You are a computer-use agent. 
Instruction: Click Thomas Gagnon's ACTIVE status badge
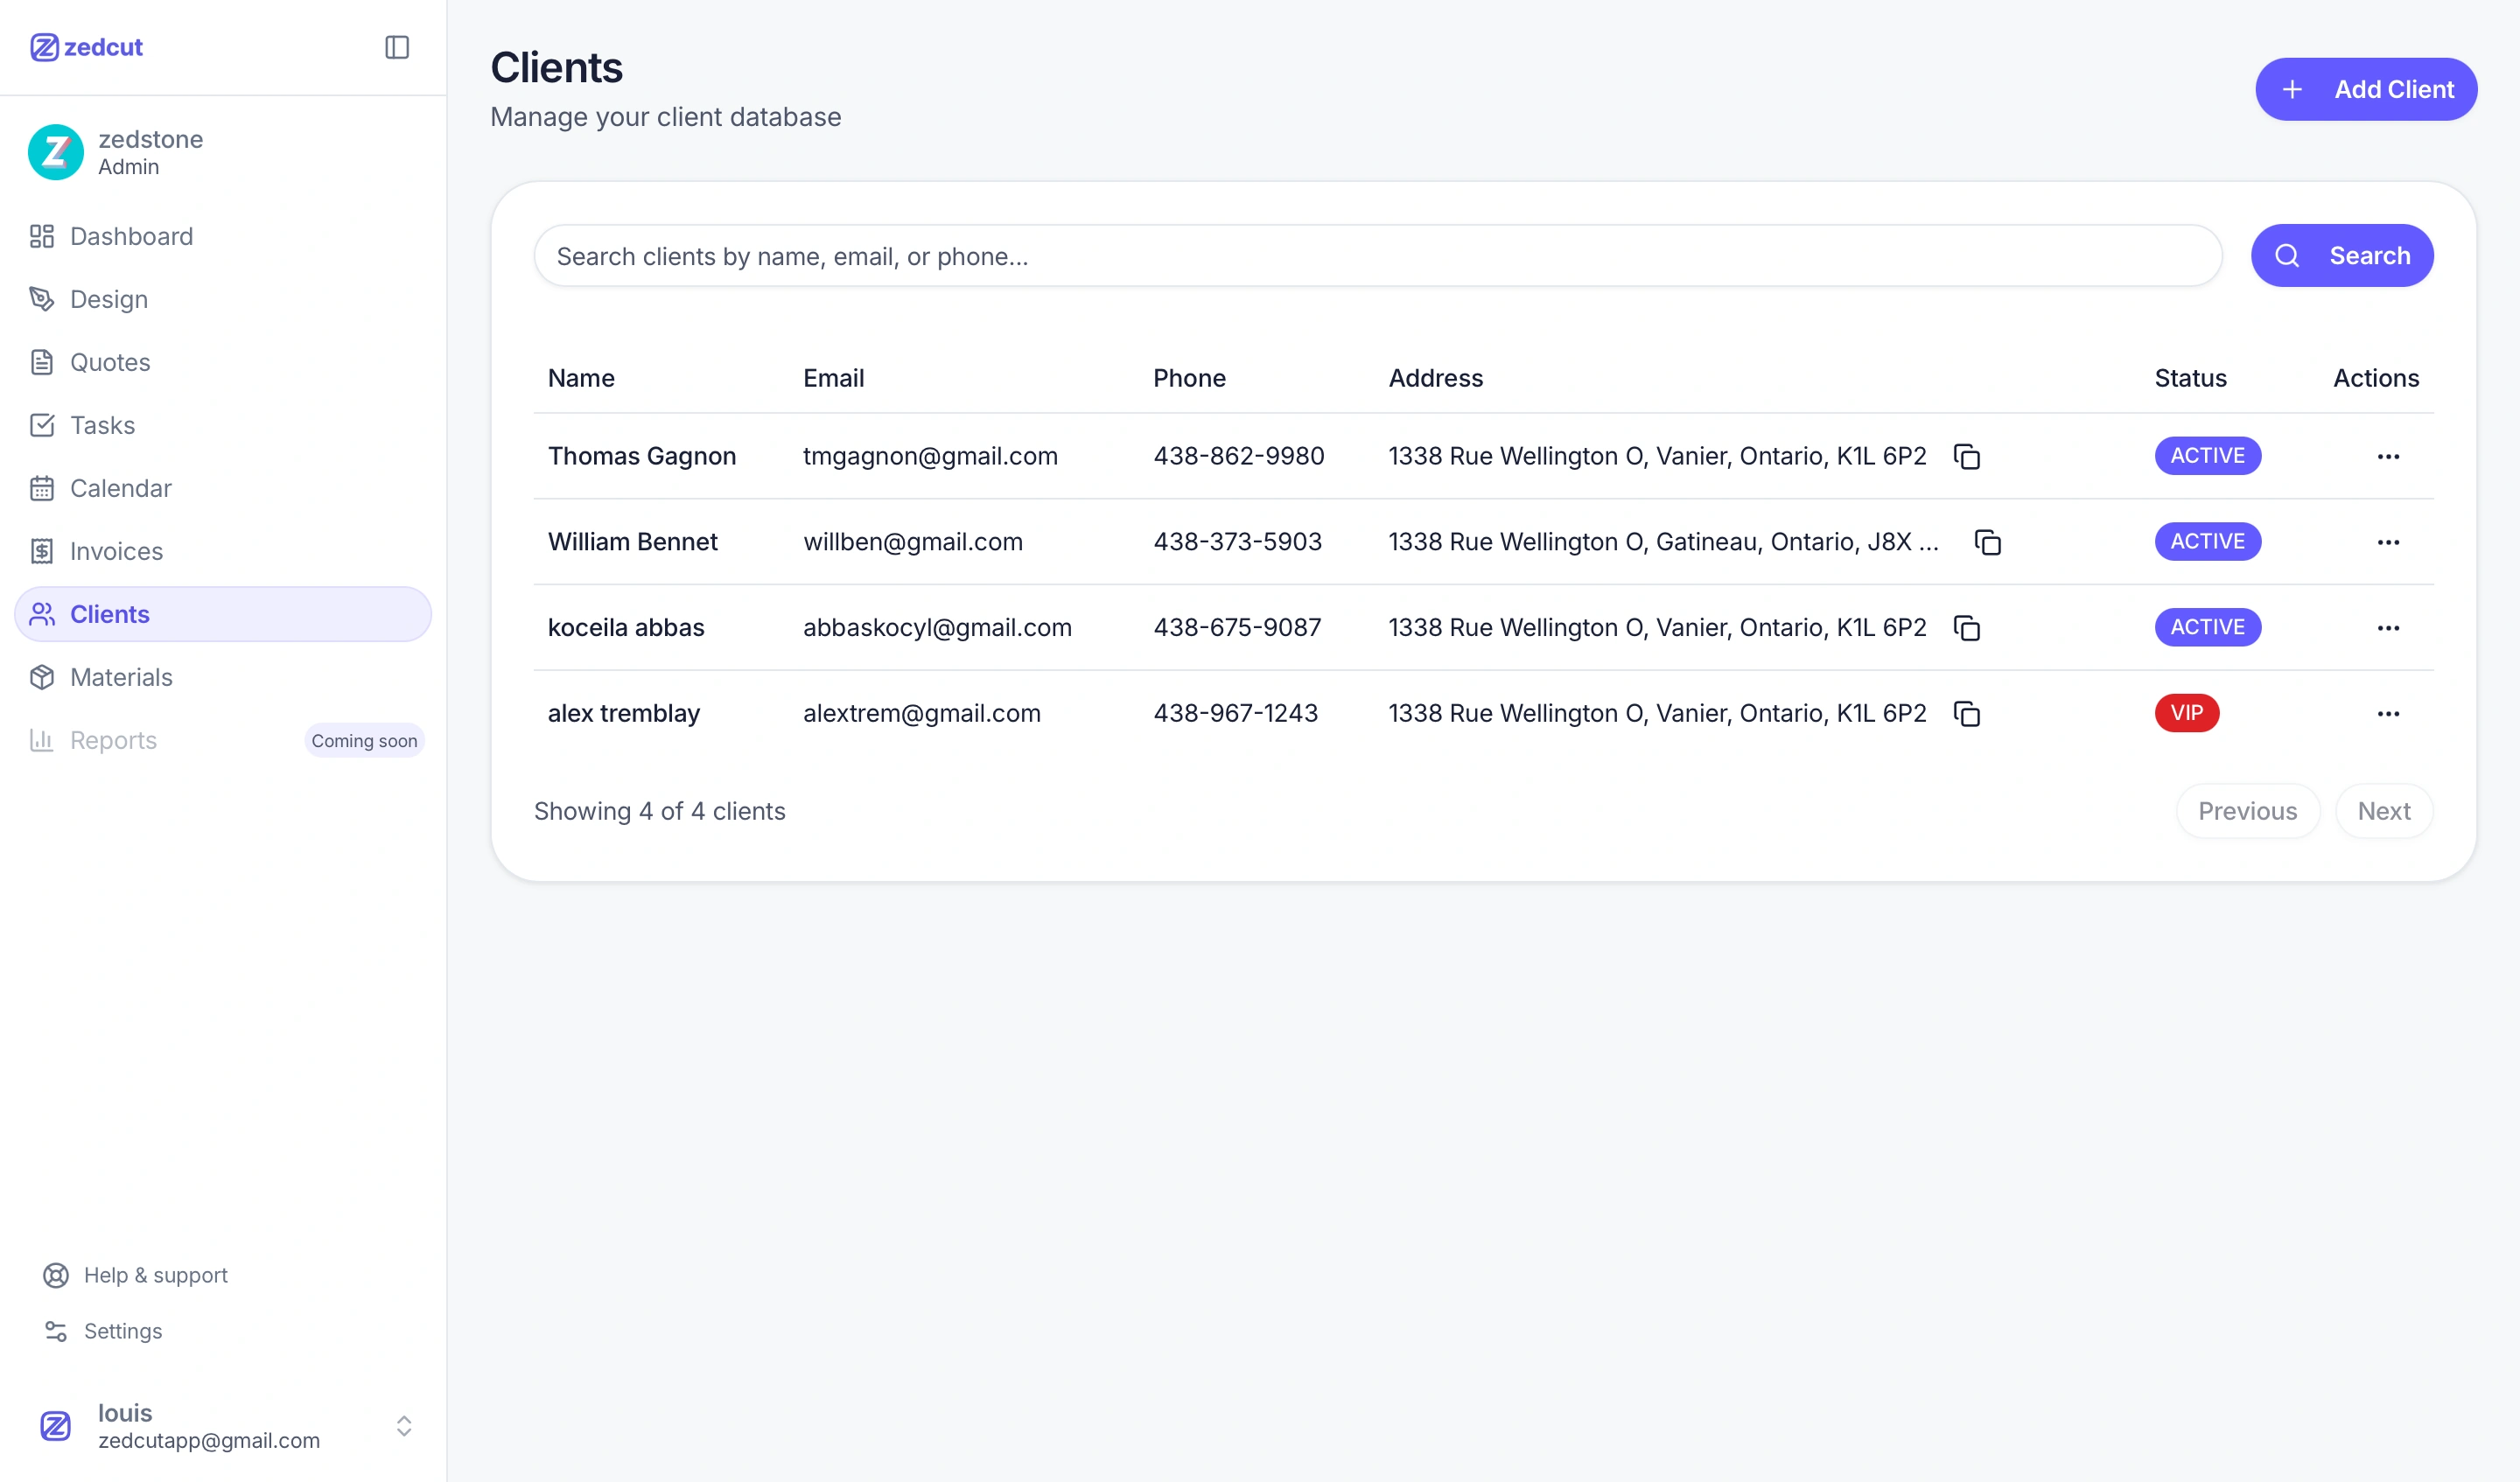[x=2207, y=456]
